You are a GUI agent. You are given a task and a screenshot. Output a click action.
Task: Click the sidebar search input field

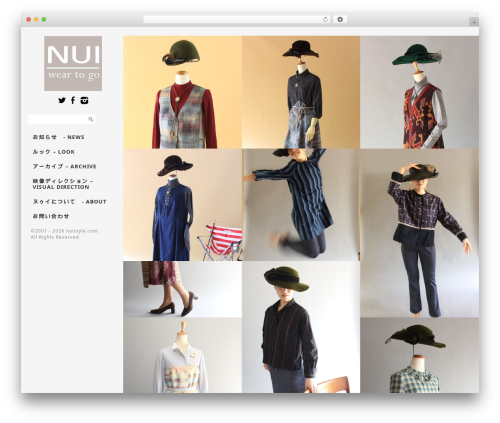[x=61, y=119]
